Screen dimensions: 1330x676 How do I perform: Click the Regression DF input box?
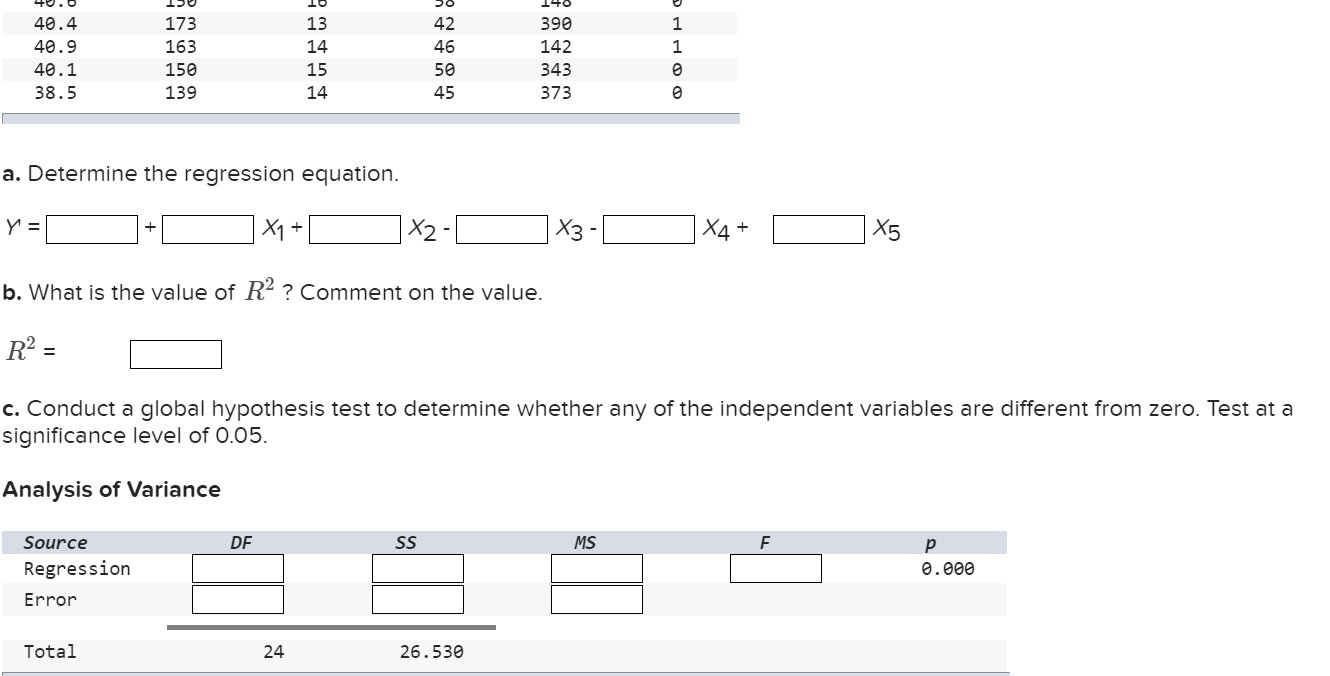pyautogui.click(x=237, y=568)
